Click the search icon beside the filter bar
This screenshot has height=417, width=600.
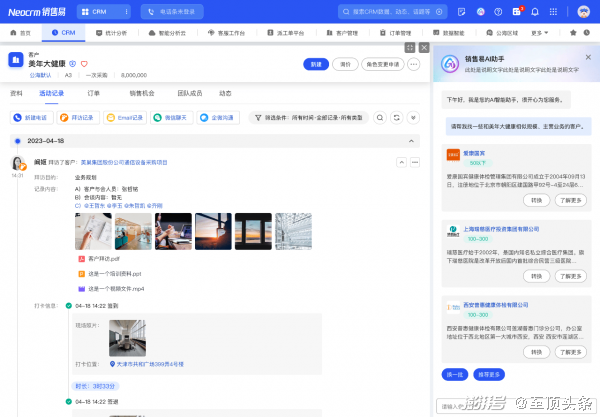click(x=381, y=117)
